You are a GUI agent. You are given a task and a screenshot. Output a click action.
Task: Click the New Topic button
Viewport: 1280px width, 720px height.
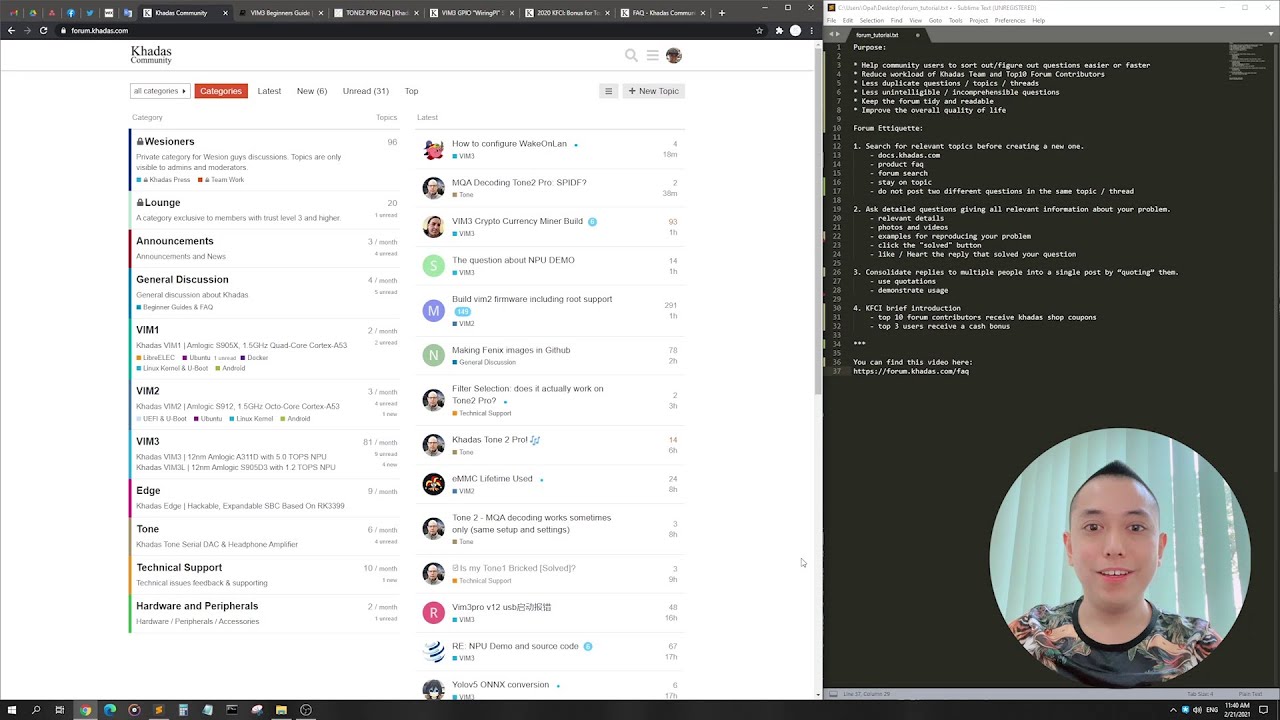point(654,91)
